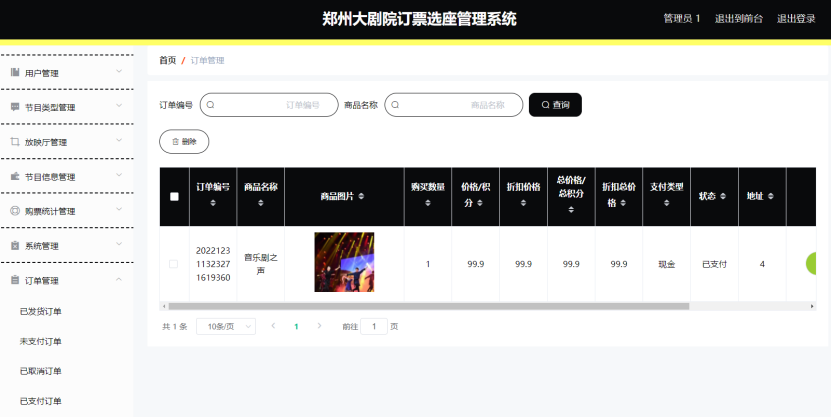
Task: Focus the 前往 page number input
Action: [374, 326]
